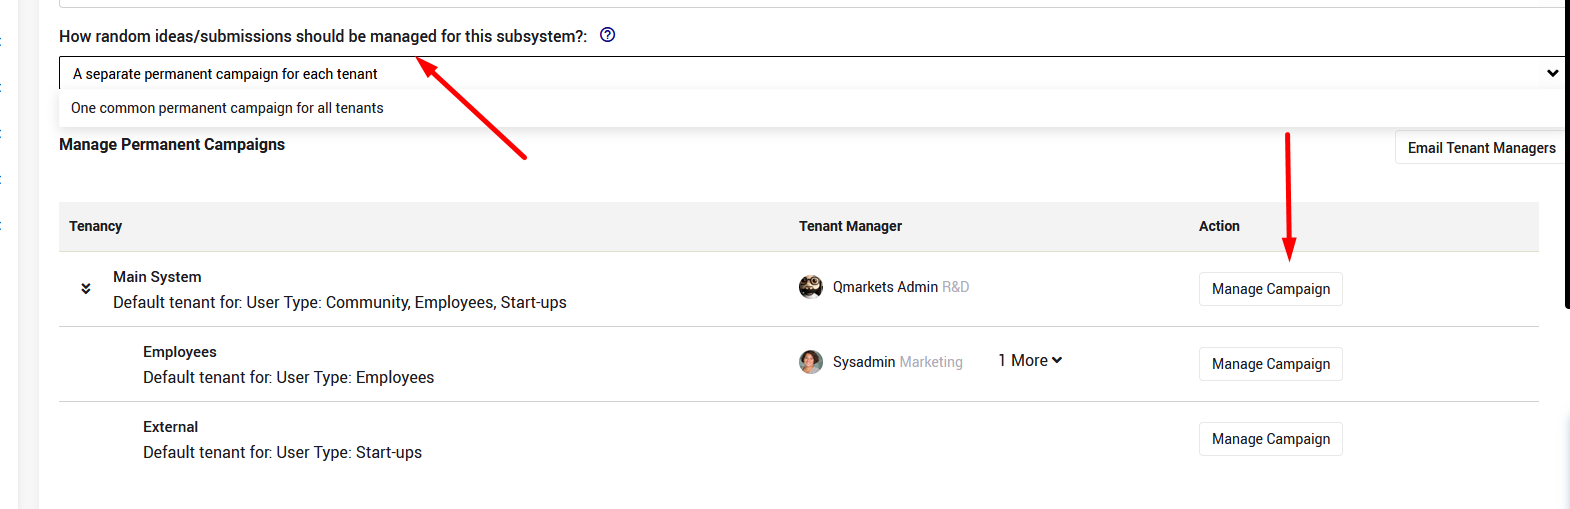Screen dimensions: 1570x509
Task: Manage Campaign for the External tenant
Action: pyautogui.click(x=1270, y=439)
